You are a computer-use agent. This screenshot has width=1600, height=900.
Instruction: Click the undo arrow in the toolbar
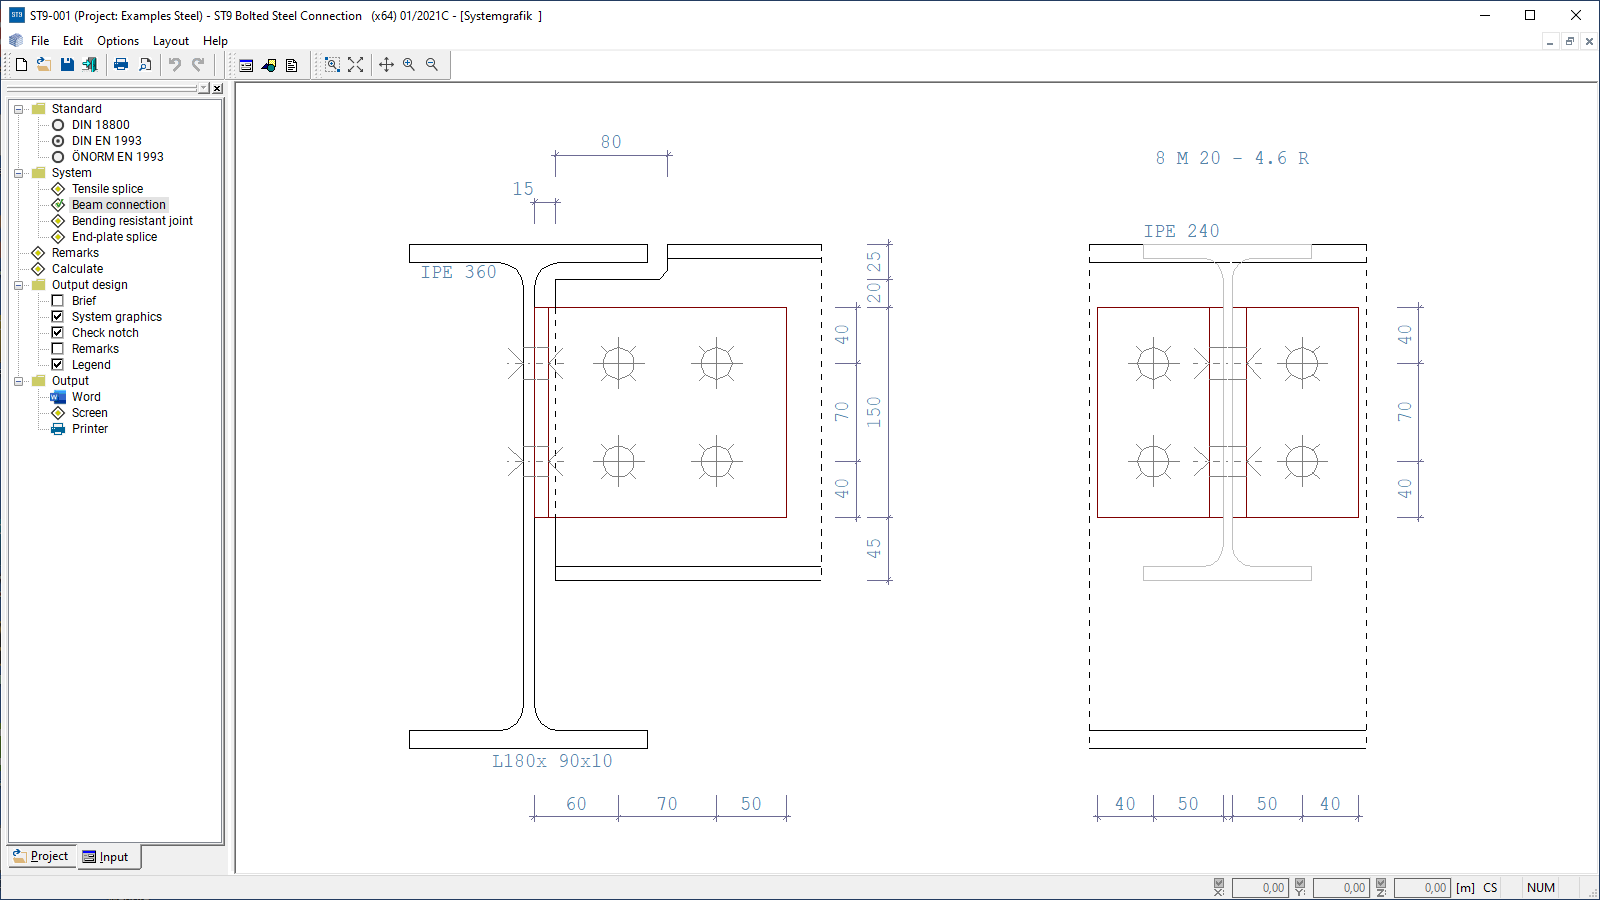point(175,65)
